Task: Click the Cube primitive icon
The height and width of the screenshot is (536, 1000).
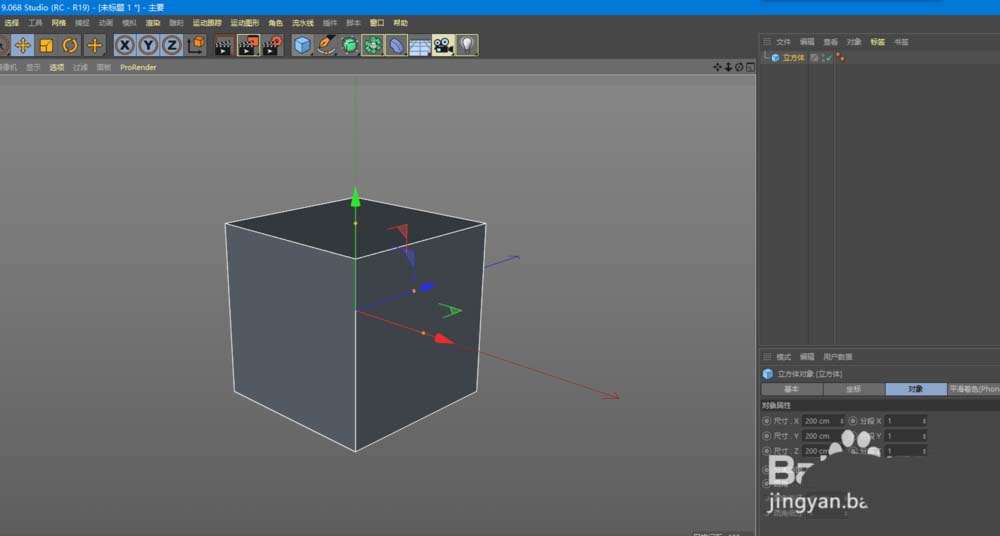Action: tap(302, 45)
